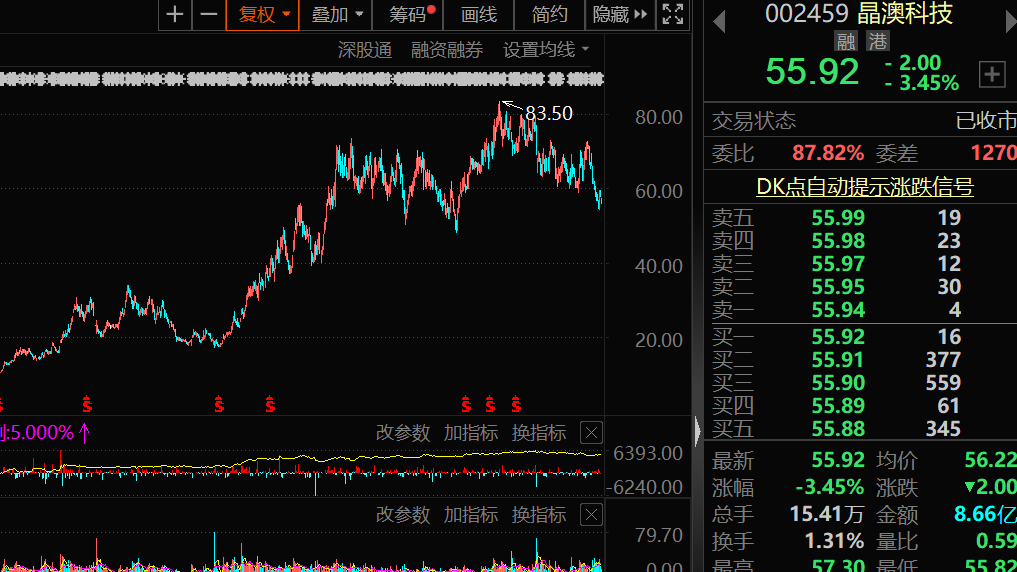This screenshot has height=572, width=1017.
Task: Add stock to watchlist with plus icon
Action: (992, 73)
